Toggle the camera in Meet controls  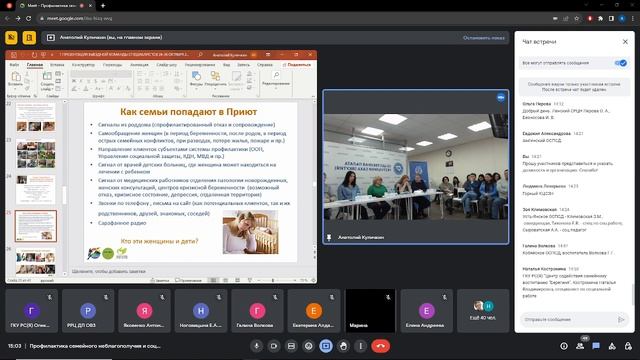(274, 346)
